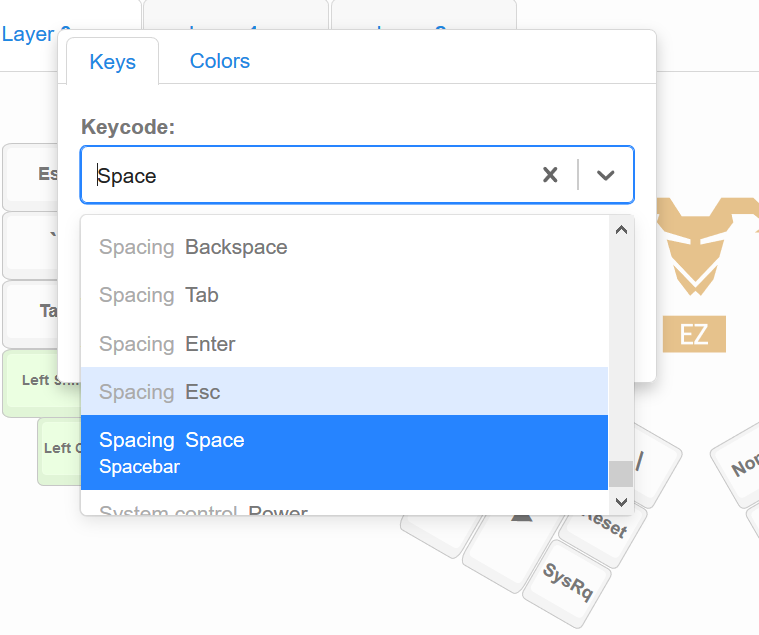Click the scrollbar down arrow in the list

621,502
